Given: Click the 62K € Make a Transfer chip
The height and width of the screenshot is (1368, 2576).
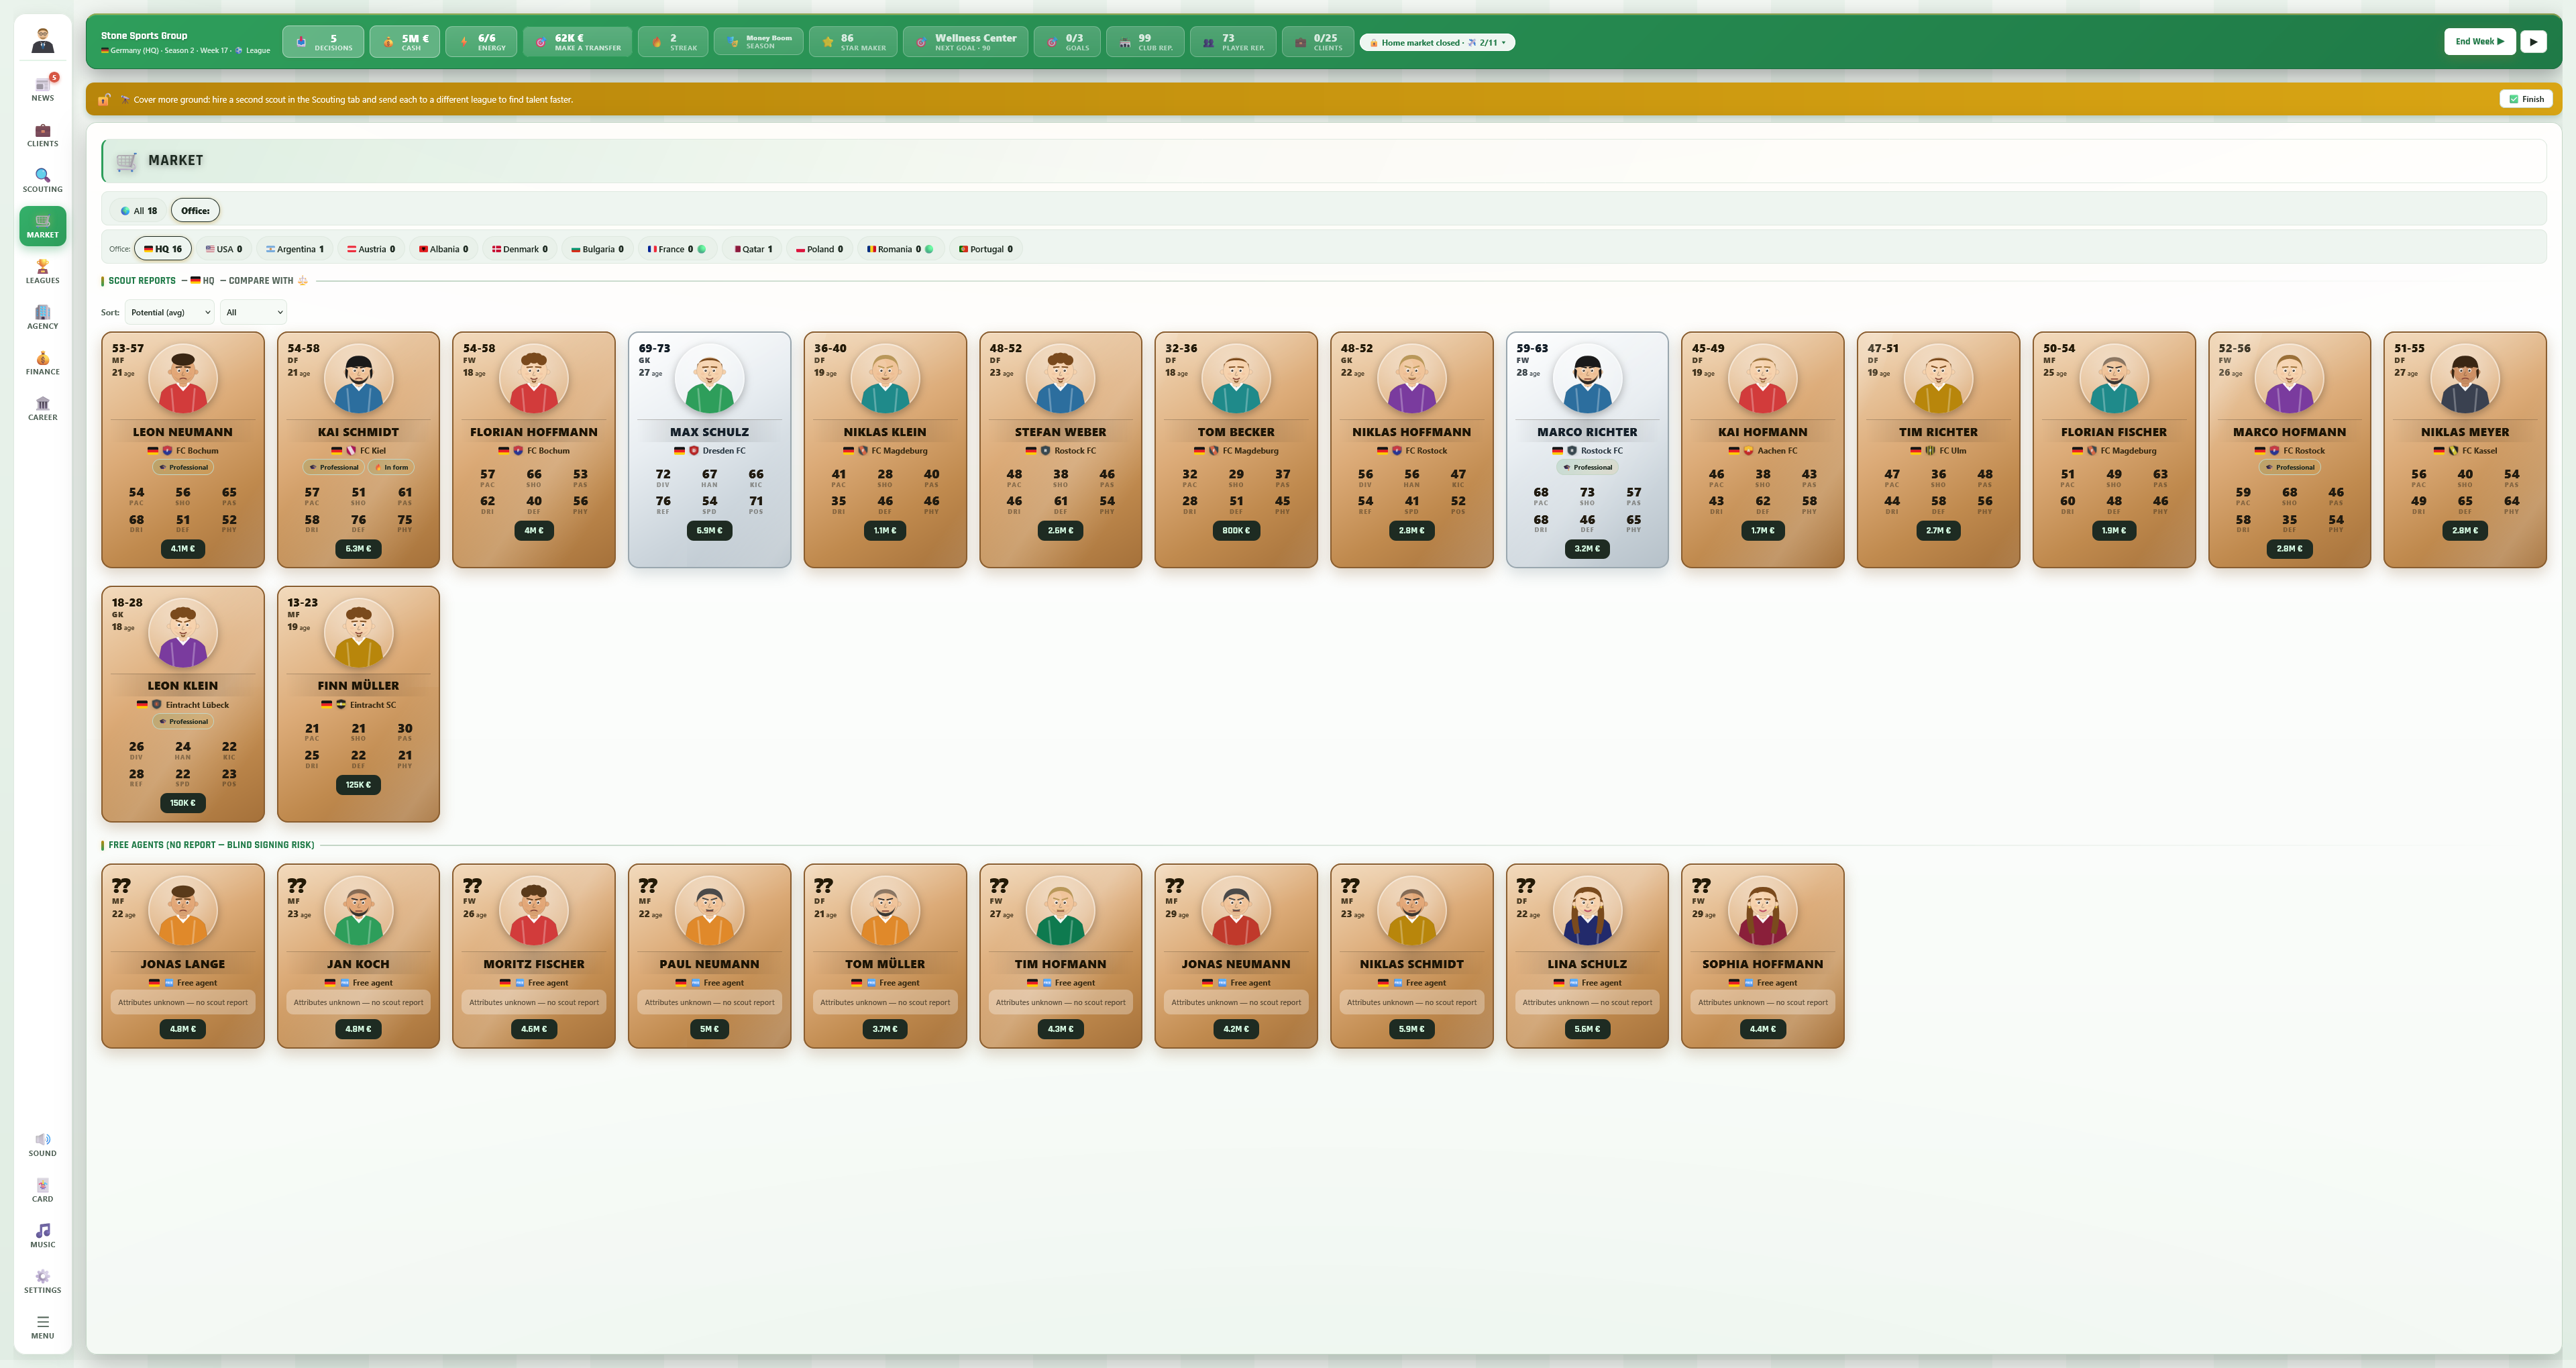Looking at the screenshot, I should pos(577,42).
